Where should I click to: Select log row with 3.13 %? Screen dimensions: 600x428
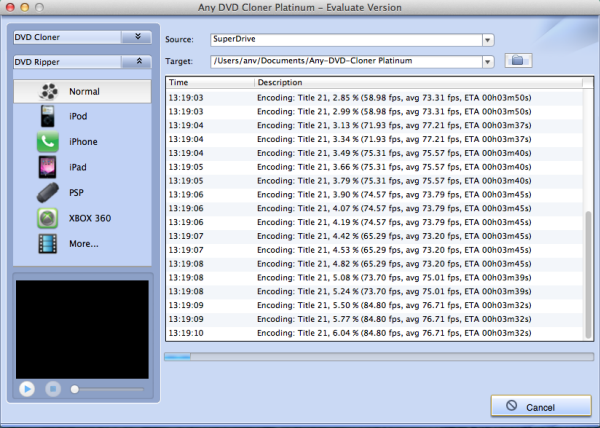pyautogui.click(x=375, y=125)
